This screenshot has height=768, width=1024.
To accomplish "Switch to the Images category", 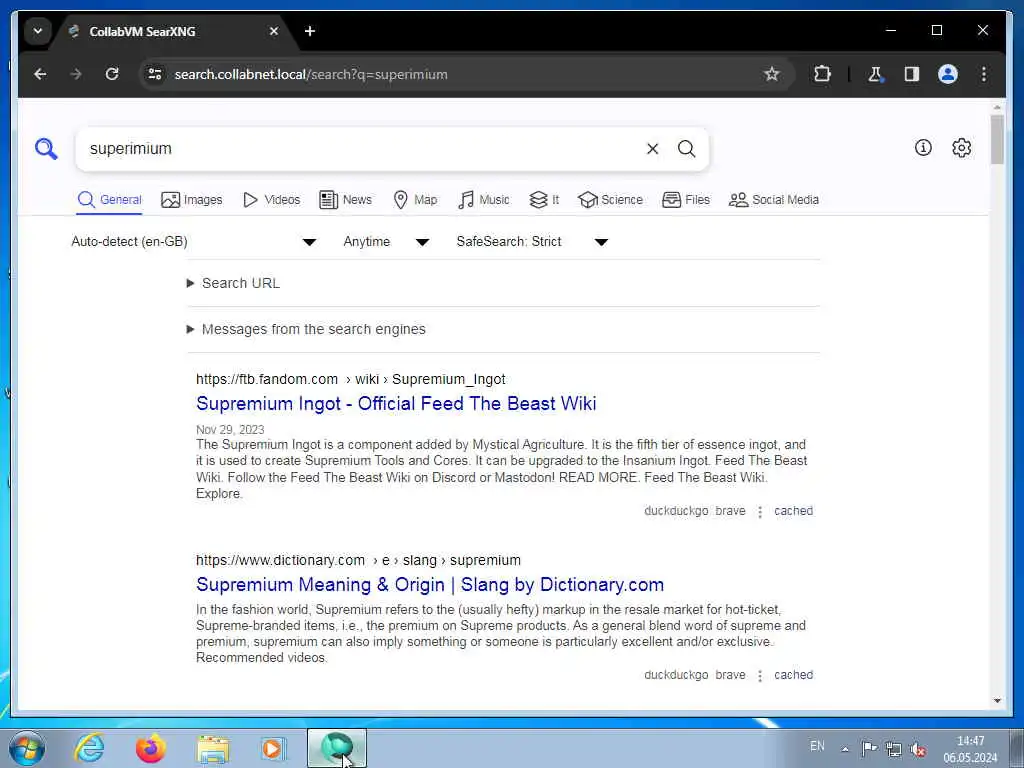I will (192, 200).
